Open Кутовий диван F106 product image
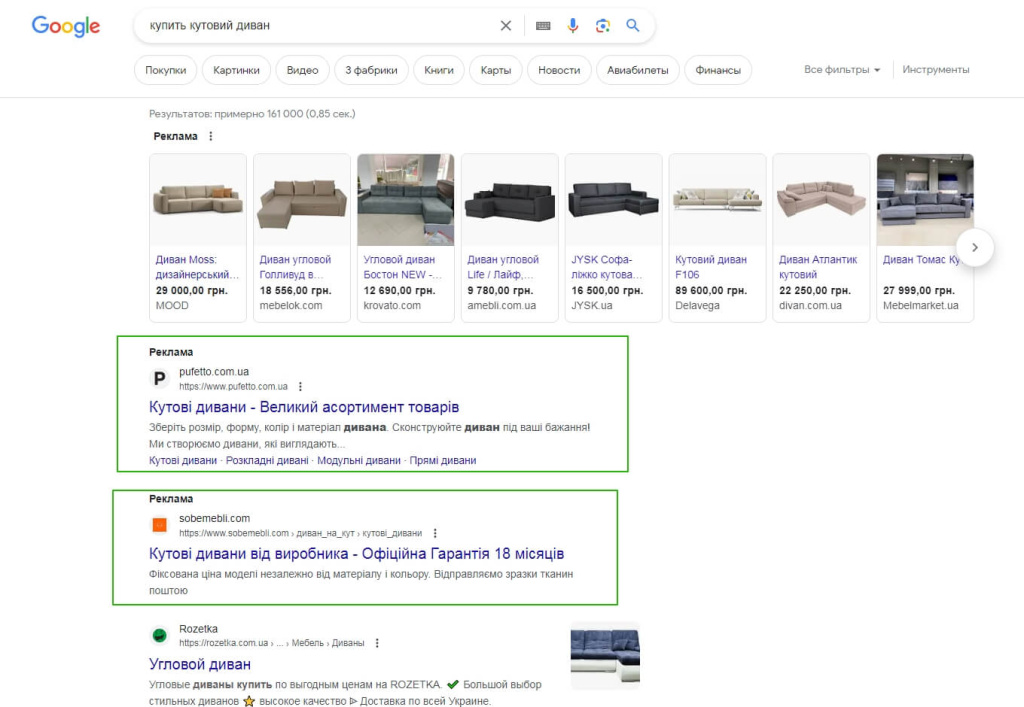Viewport: 1024px width, 707px height. click(x=717, y=200)
